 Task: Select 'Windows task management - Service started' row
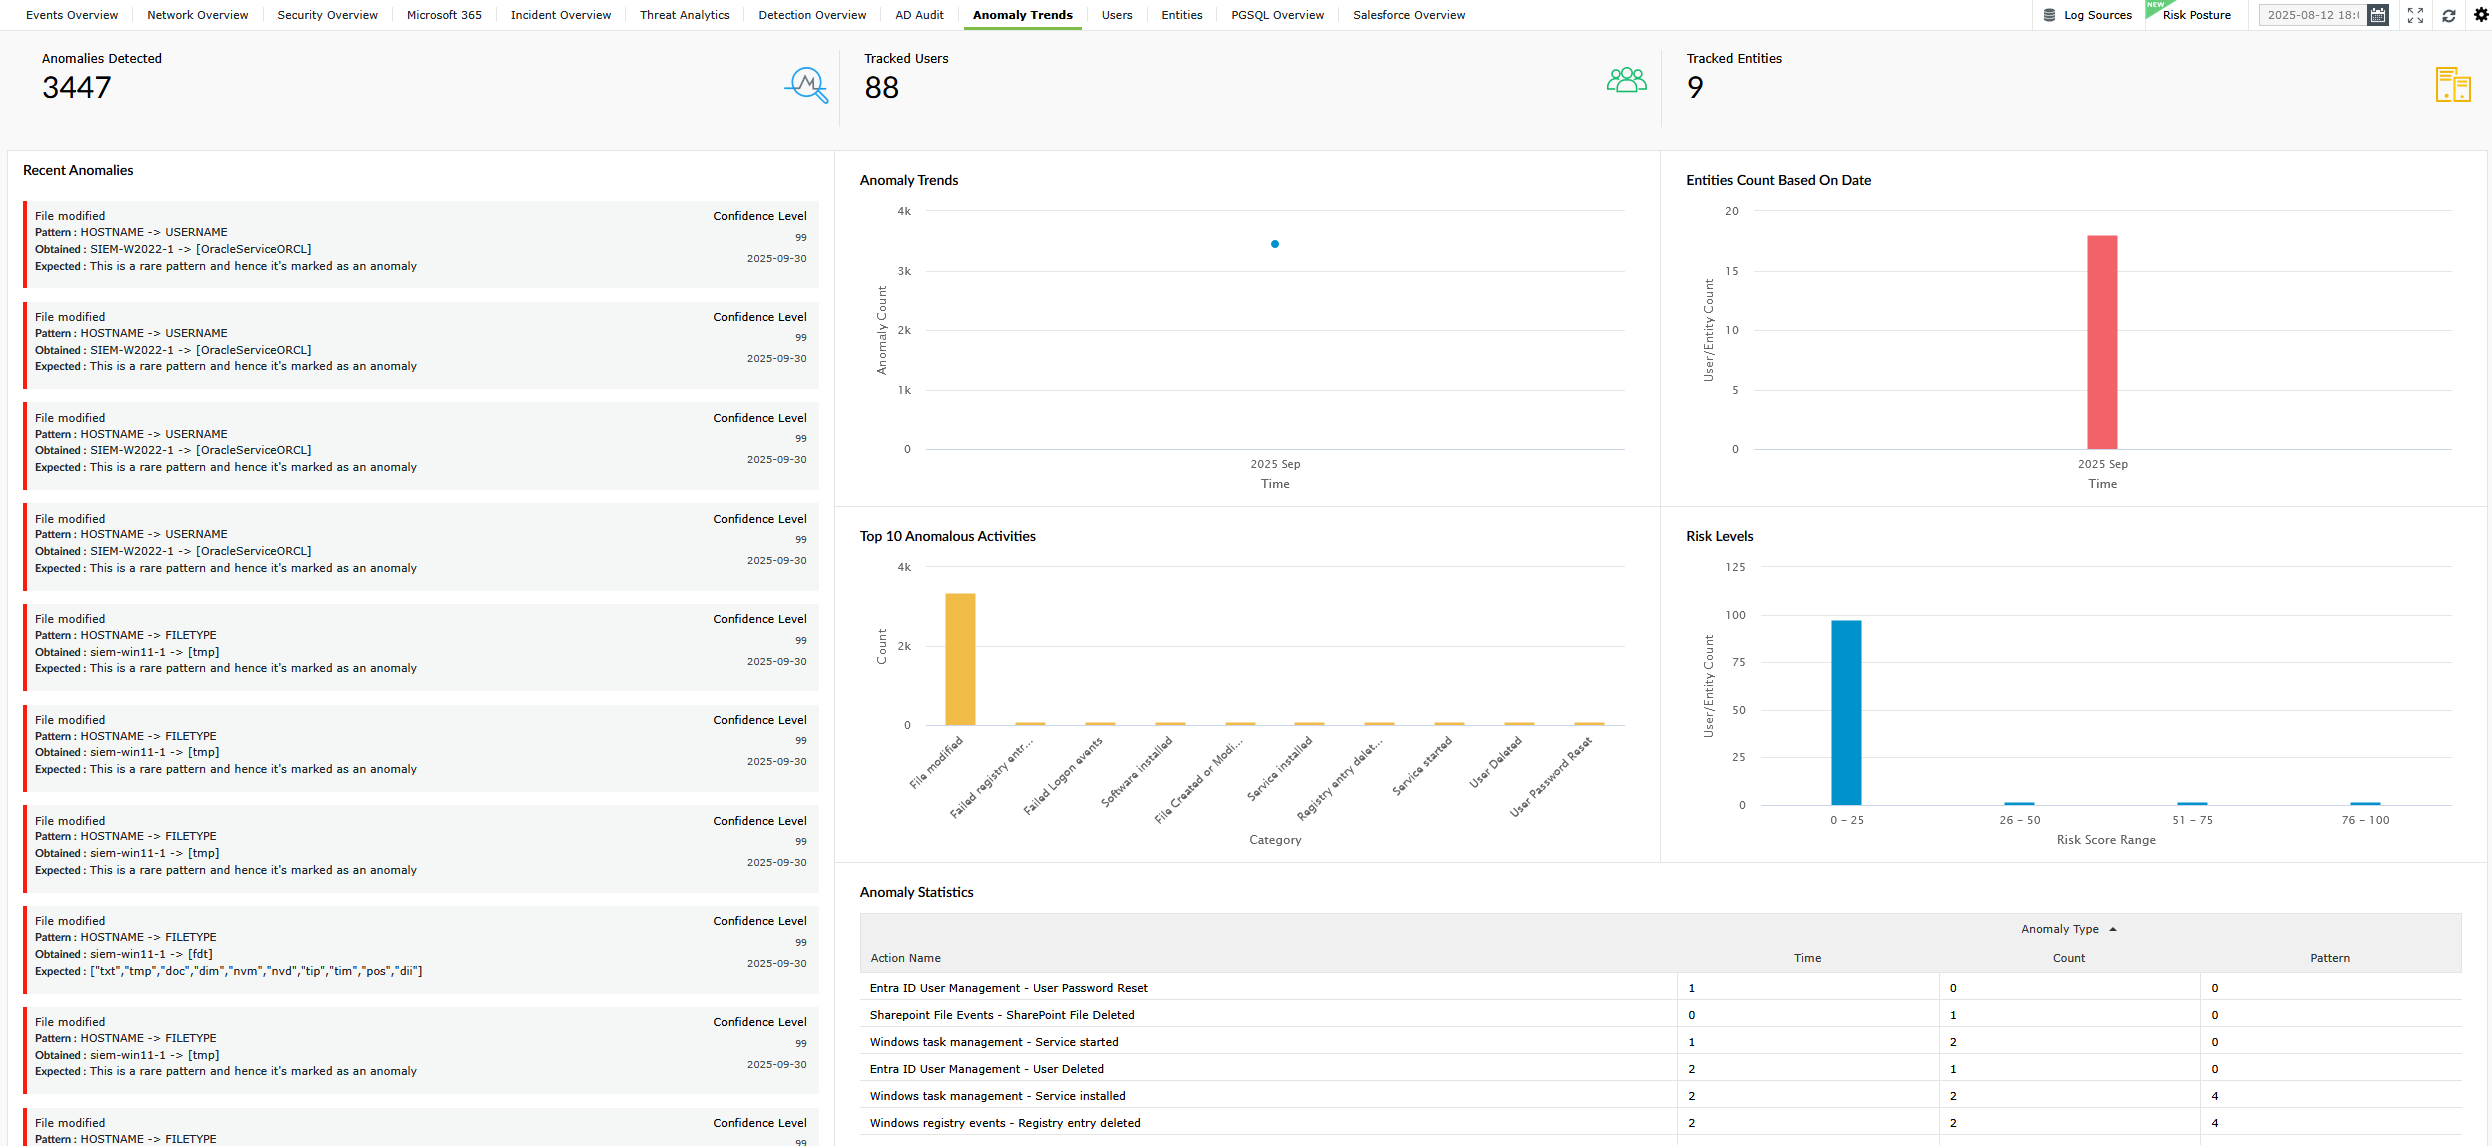1660,1042
